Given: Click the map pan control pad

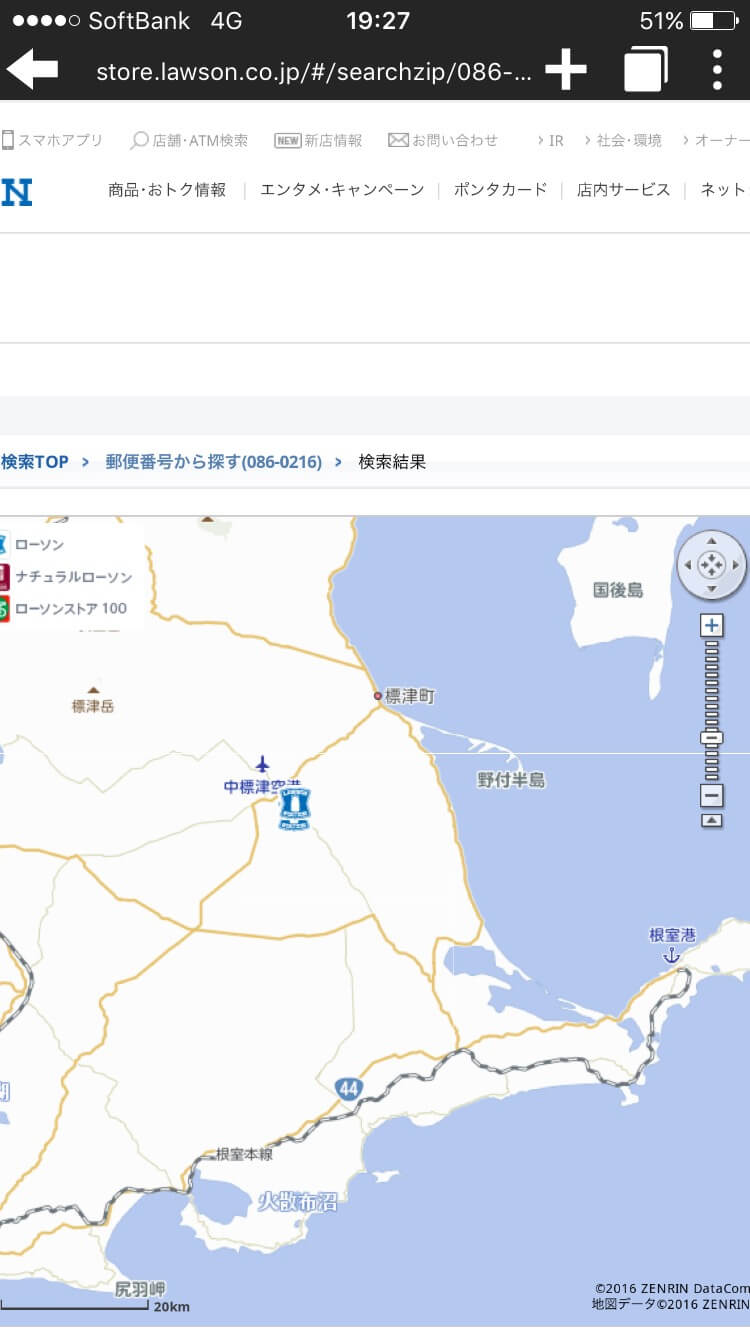Looking at the screenshot, I should click(711, 565).
